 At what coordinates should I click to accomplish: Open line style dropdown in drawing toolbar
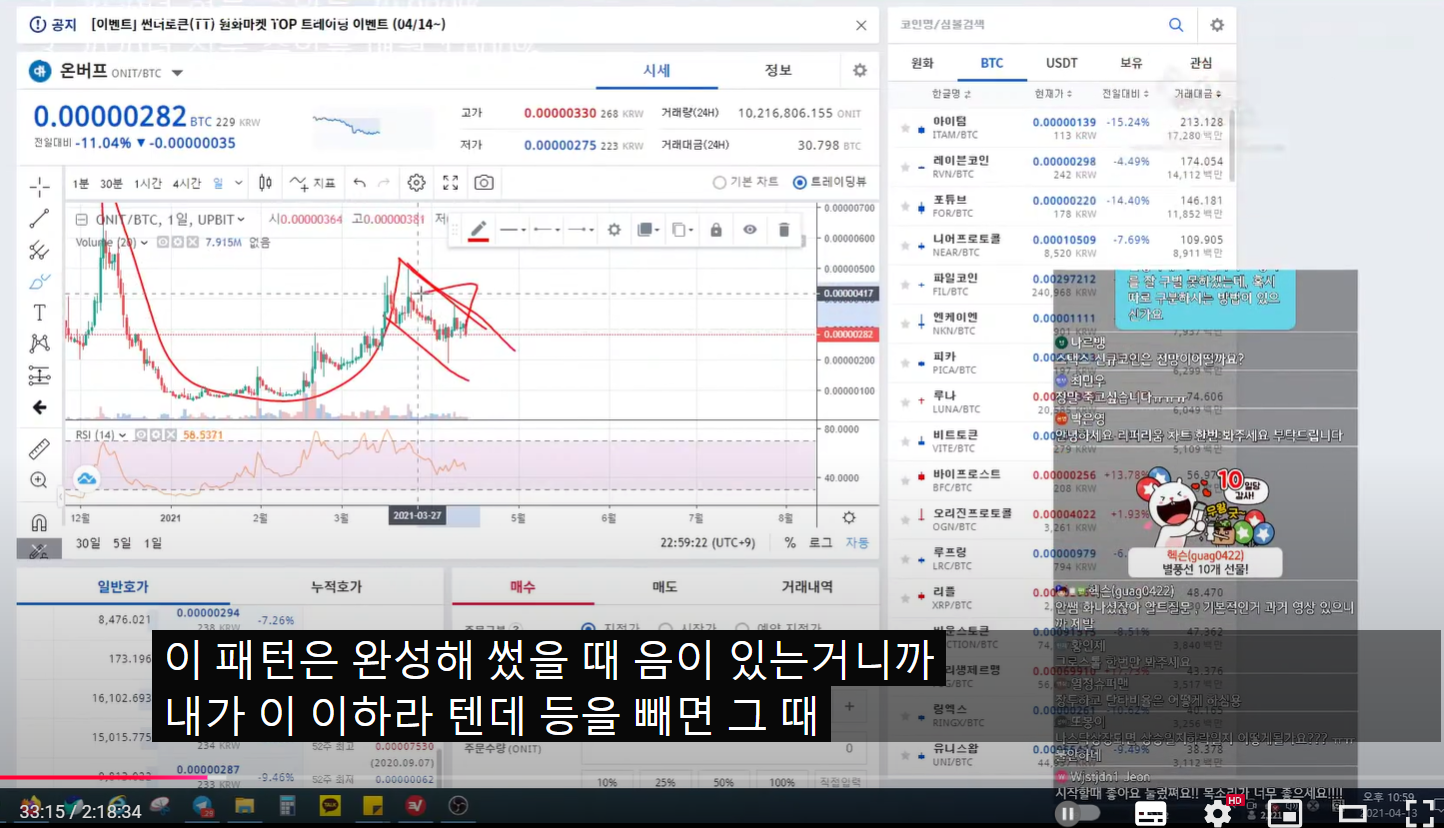(514, 230)
